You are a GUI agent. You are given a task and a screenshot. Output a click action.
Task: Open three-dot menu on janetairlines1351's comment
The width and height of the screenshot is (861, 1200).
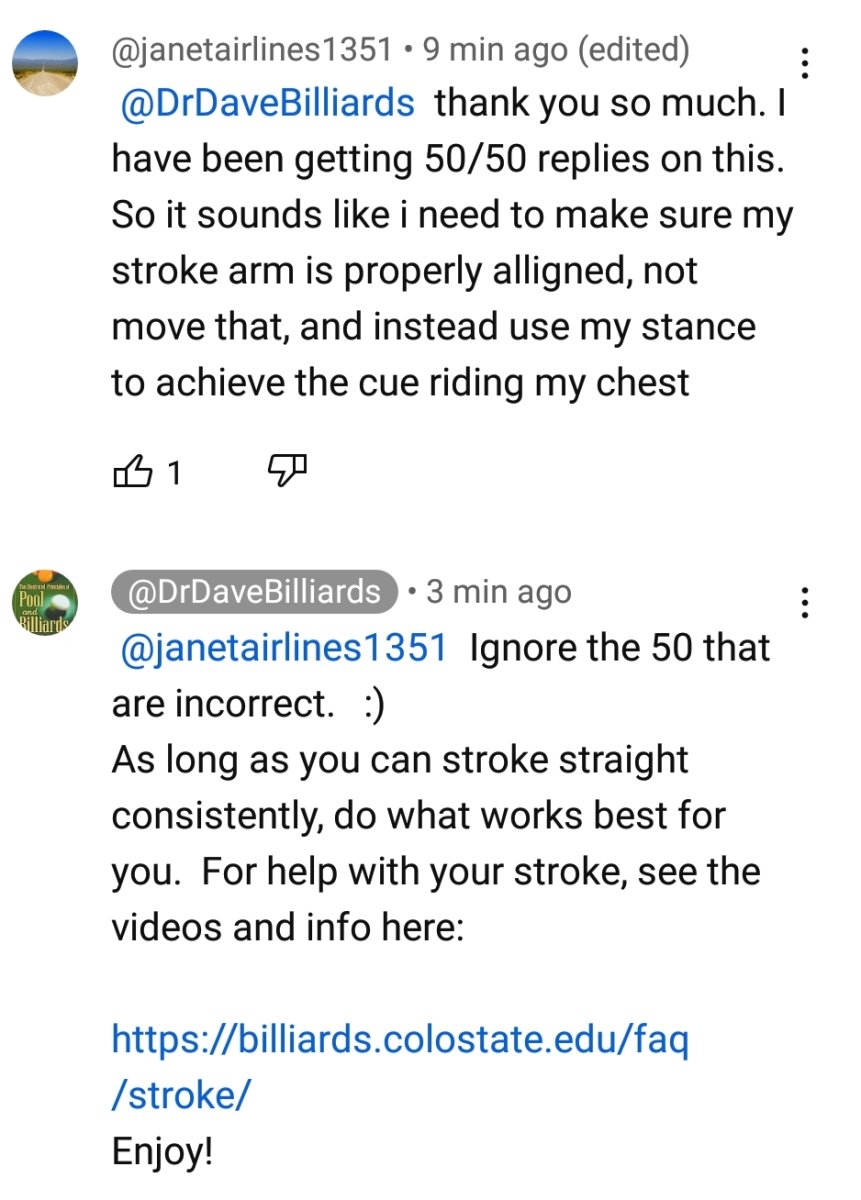[x=805, y=63]
